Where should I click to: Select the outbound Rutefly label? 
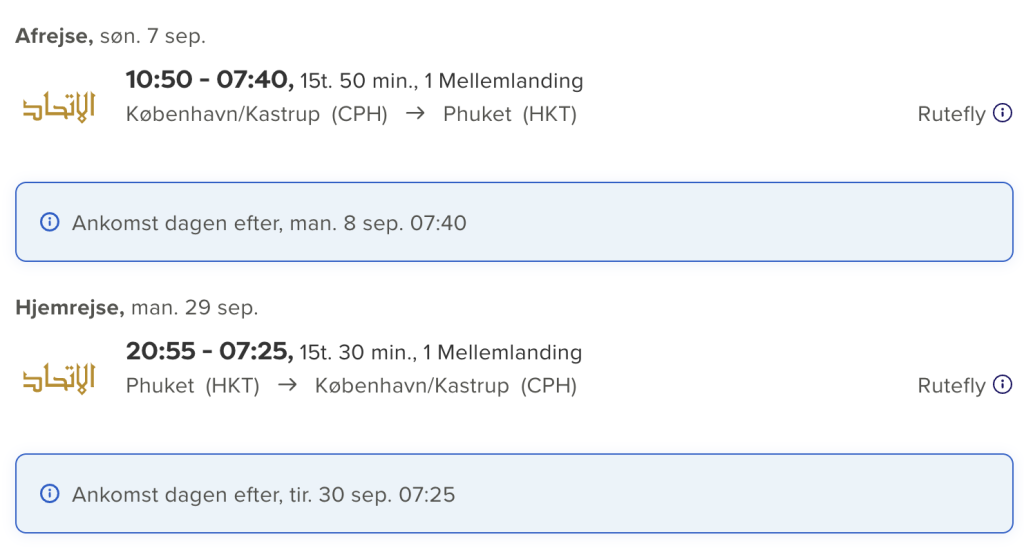951,114
